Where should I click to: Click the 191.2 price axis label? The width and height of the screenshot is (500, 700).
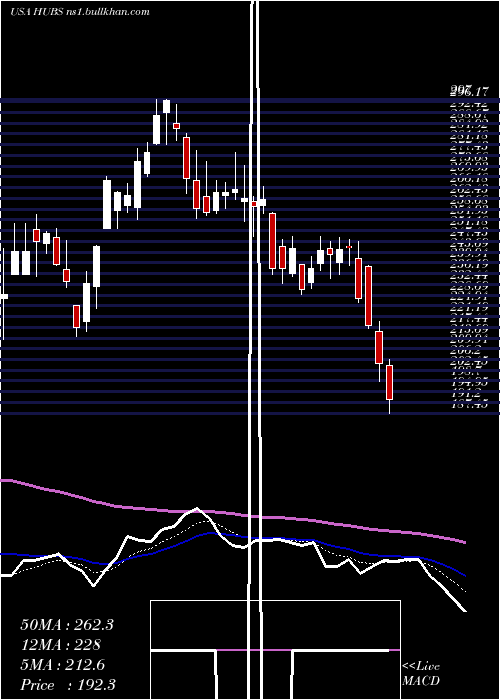pos(468,394)
